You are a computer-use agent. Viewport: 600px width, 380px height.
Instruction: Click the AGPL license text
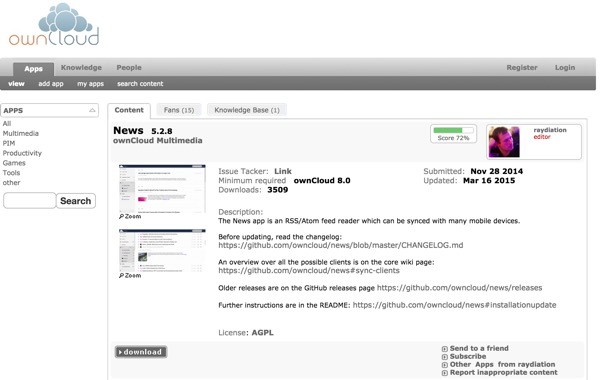(x=262, y=333)
